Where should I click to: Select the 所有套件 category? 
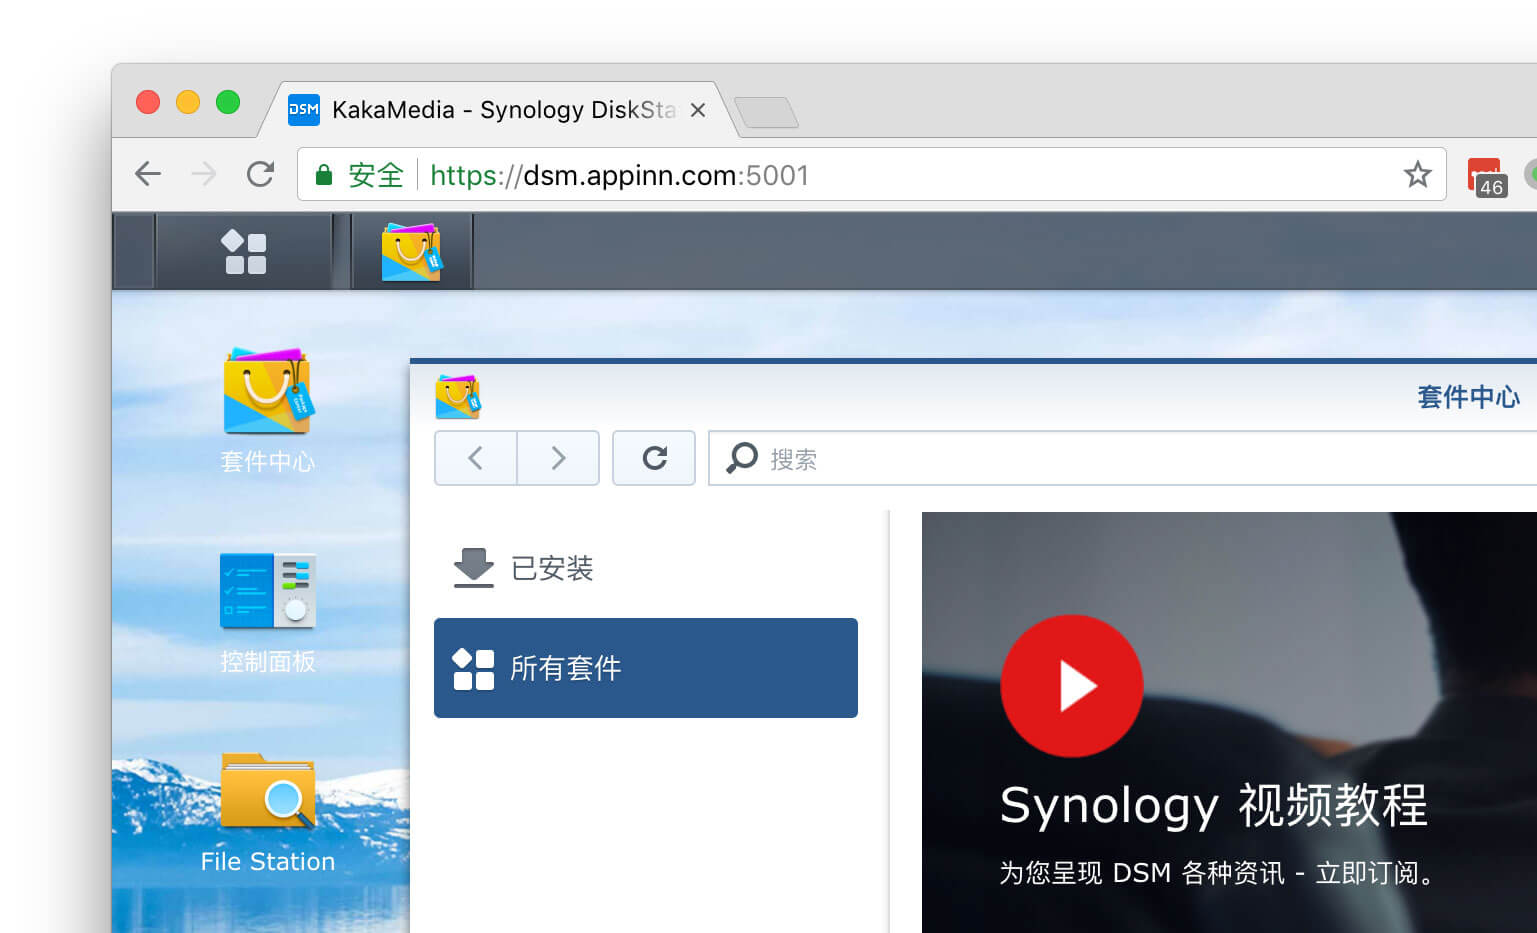coord(645,668)
